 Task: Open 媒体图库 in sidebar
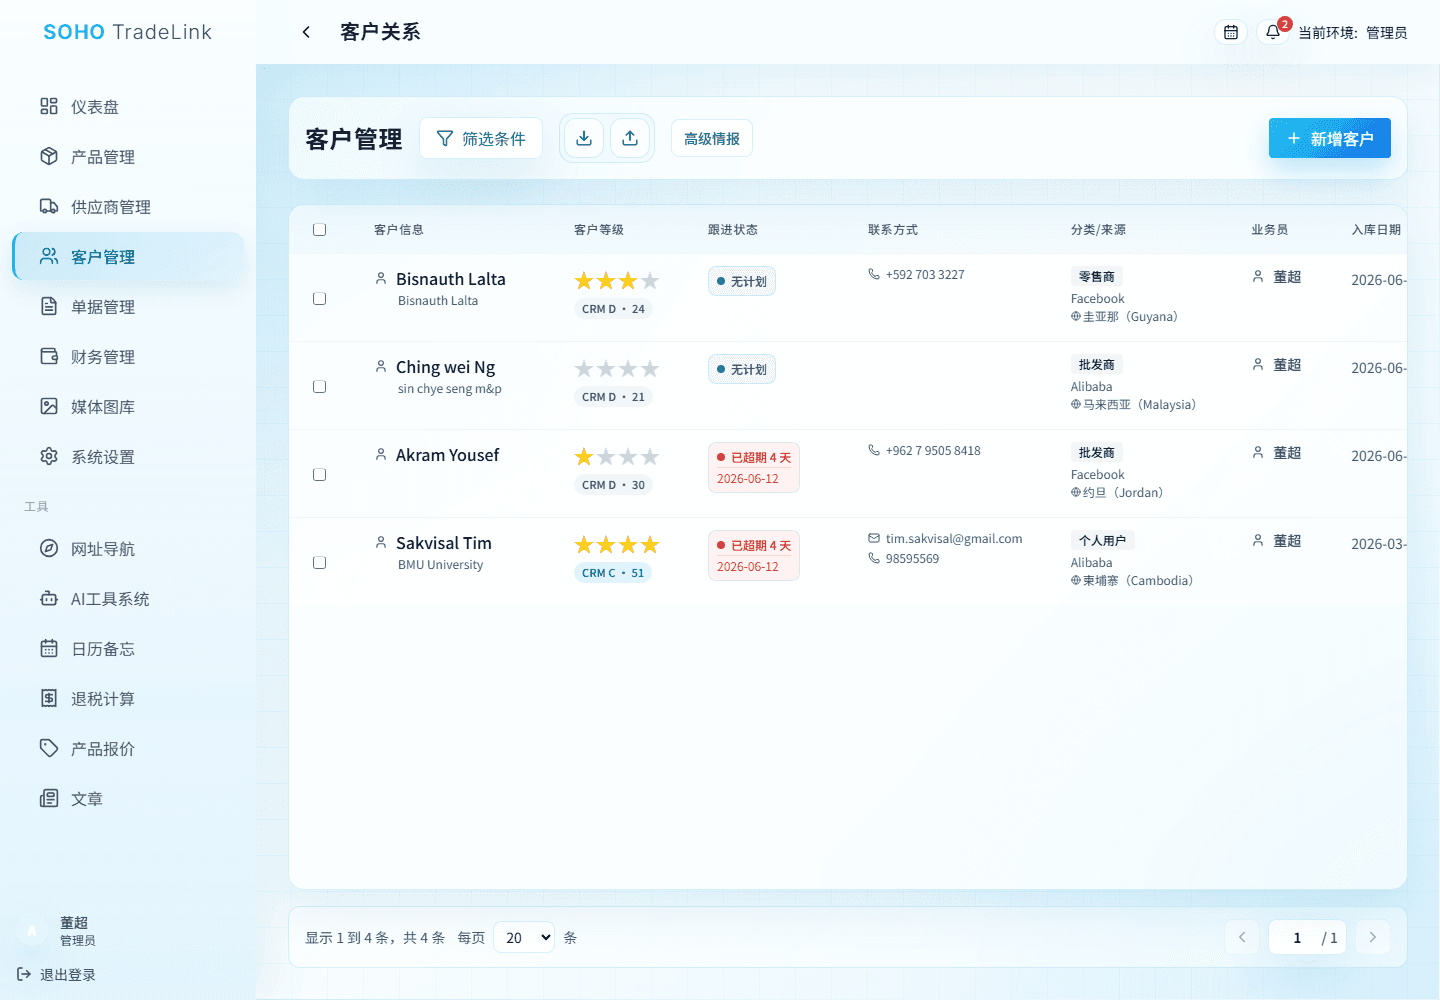tap(128, 406)
